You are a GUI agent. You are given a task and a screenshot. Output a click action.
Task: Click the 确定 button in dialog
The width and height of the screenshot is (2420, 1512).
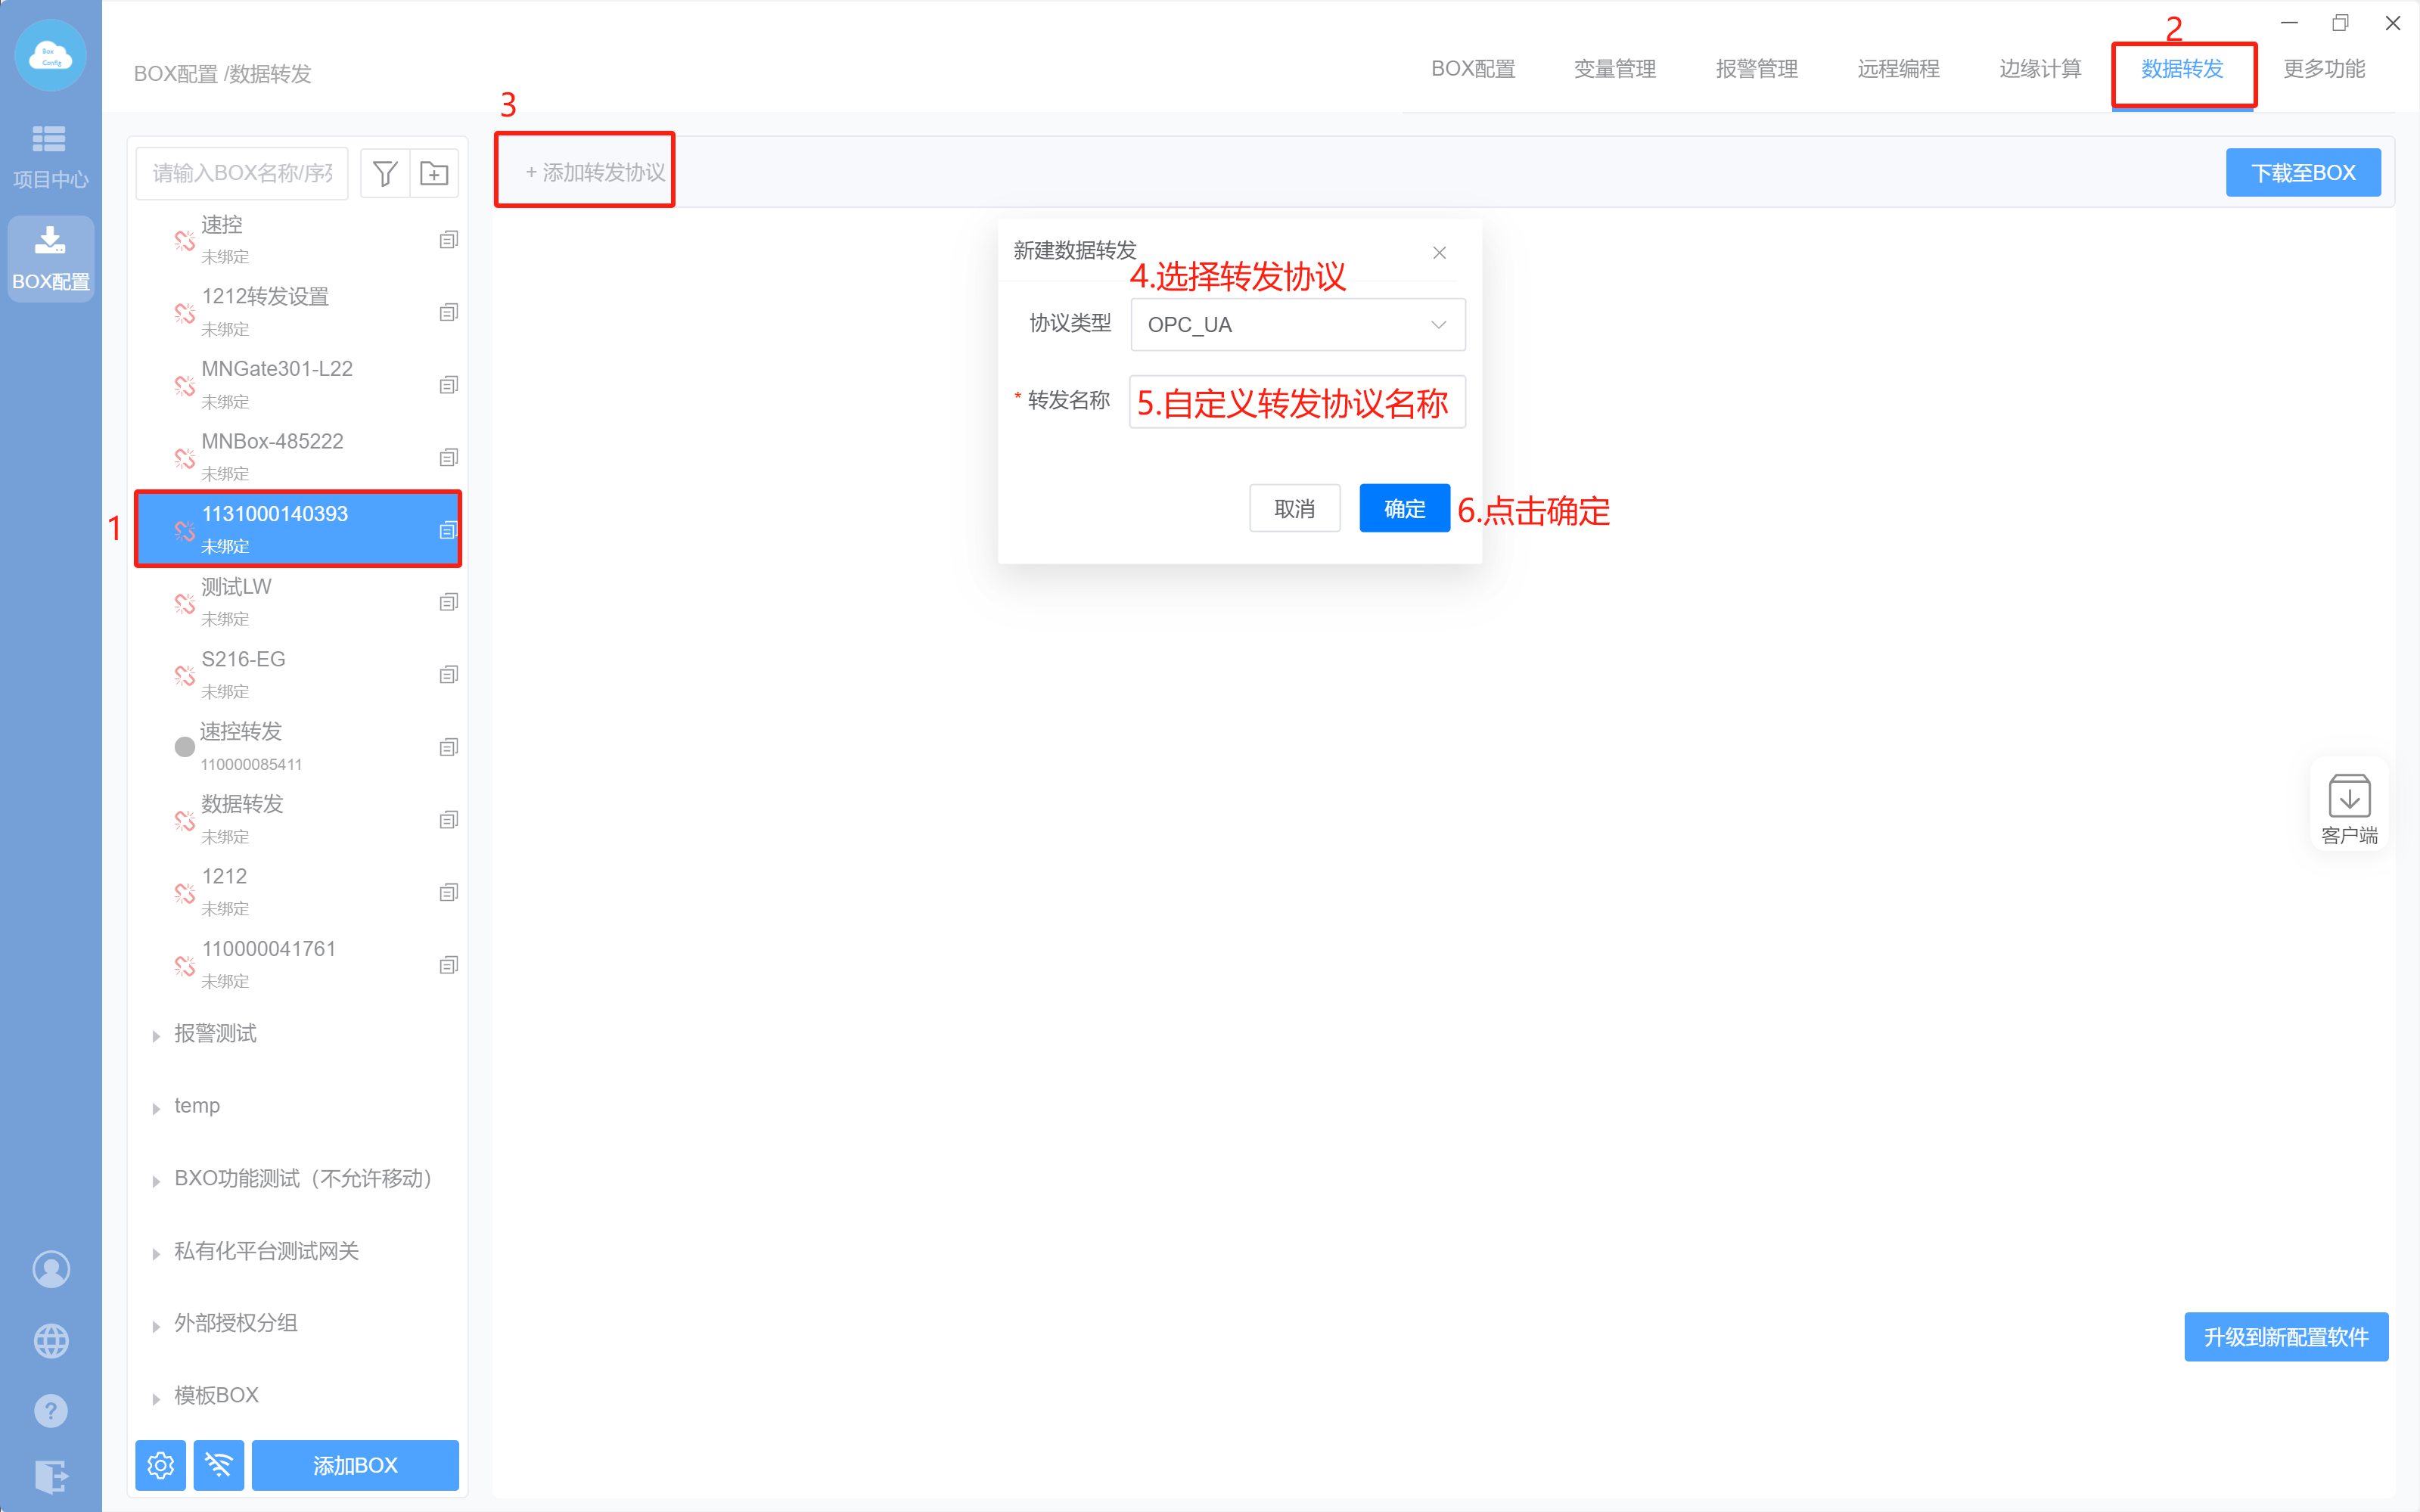click(1404, 509)
